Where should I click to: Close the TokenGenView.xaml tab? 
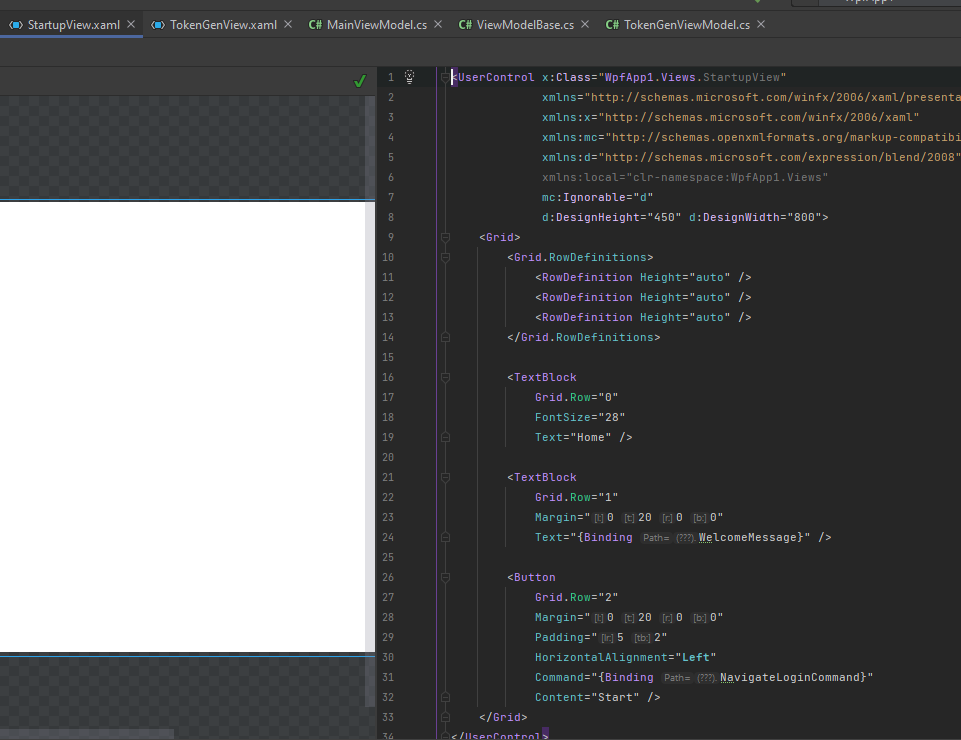(288, 24)
